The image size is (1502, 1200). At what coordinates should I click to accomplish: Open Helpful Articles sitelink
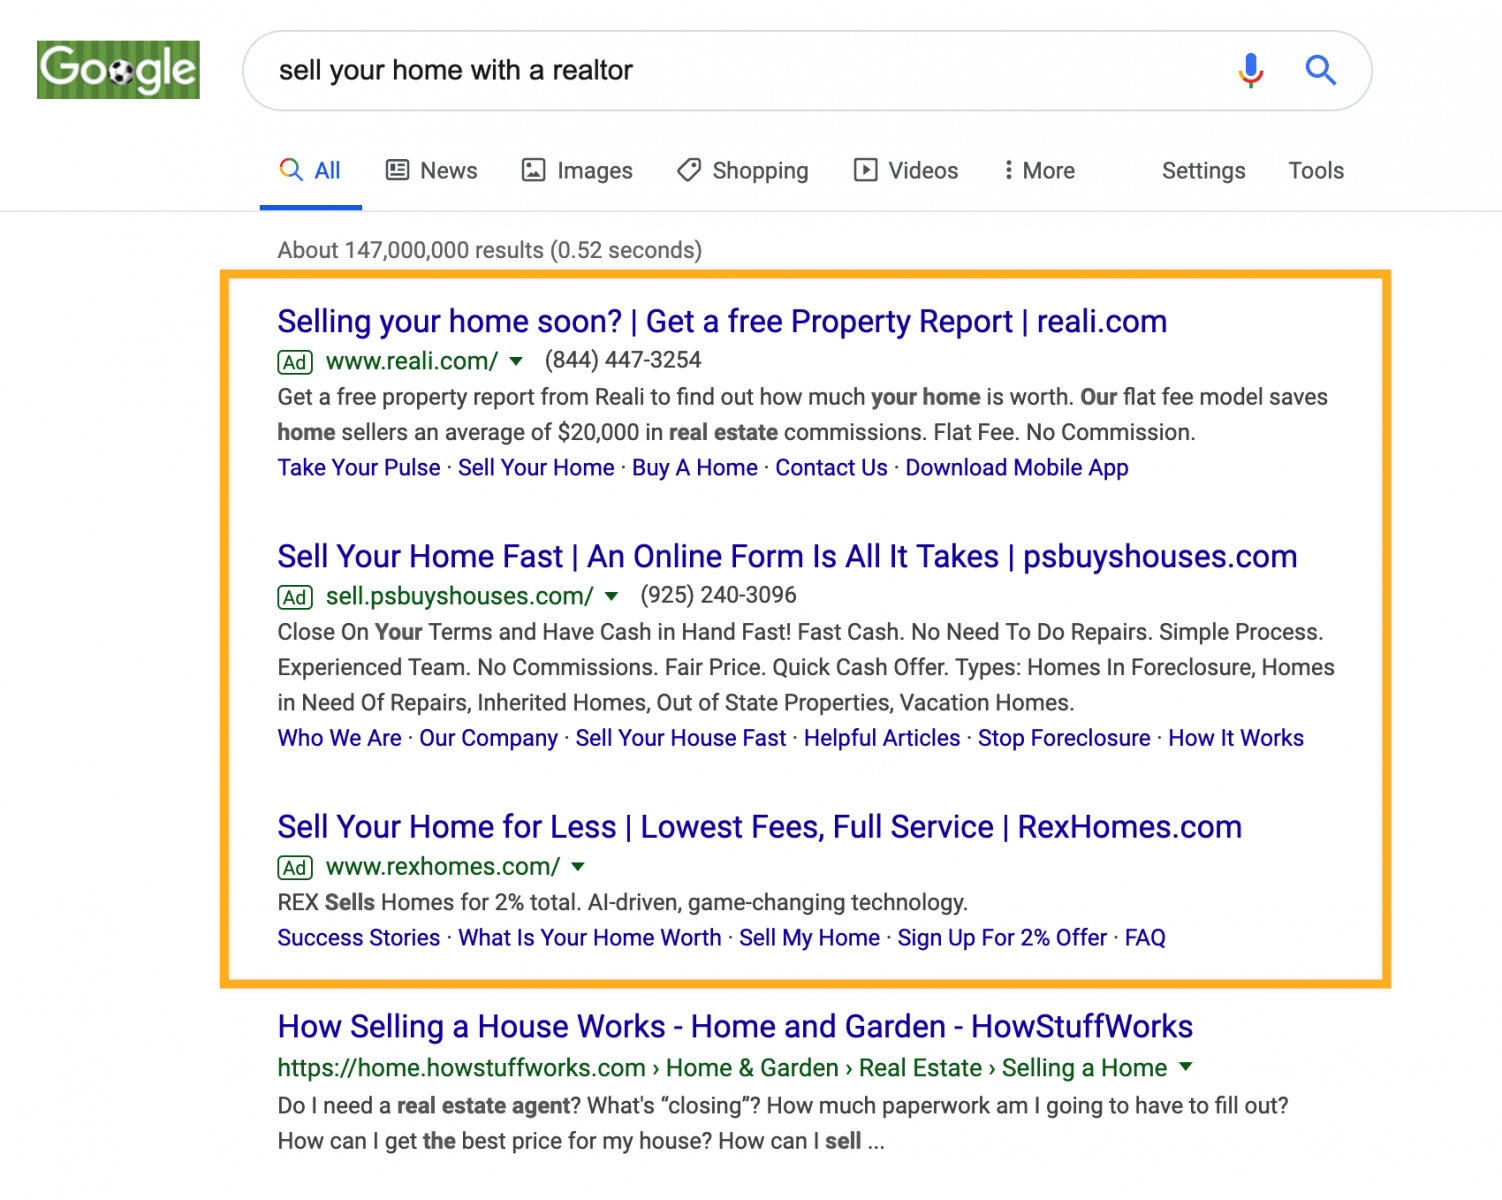pos(882,738)
